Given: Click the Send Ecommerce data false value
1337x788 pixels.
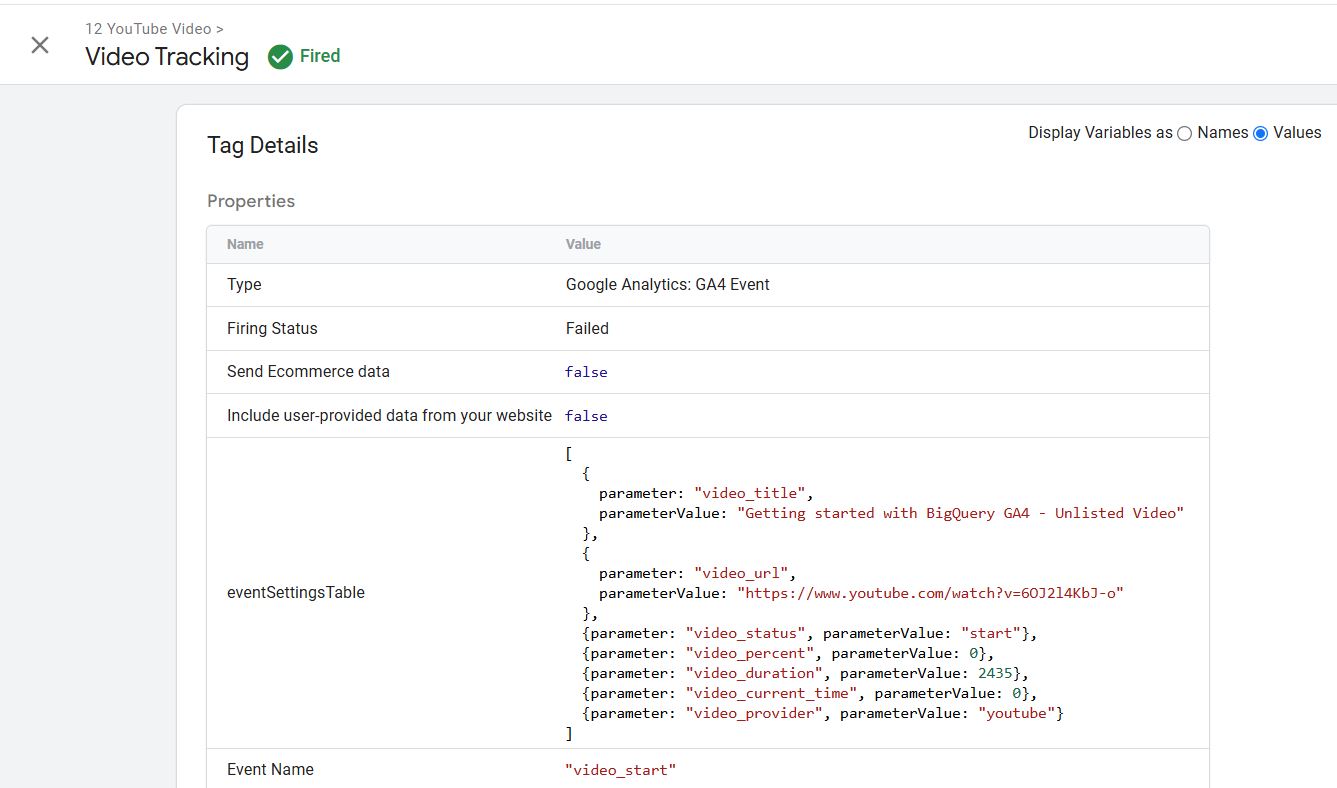Looking at the screenshot, I should click(x=586, y=372).
